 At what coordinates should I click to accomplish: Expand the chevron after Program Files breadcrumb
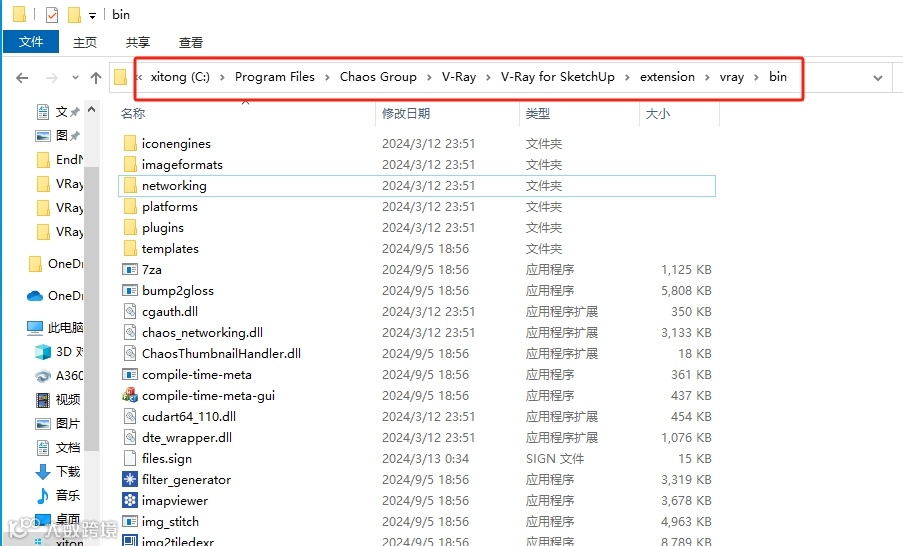[327, 78]
